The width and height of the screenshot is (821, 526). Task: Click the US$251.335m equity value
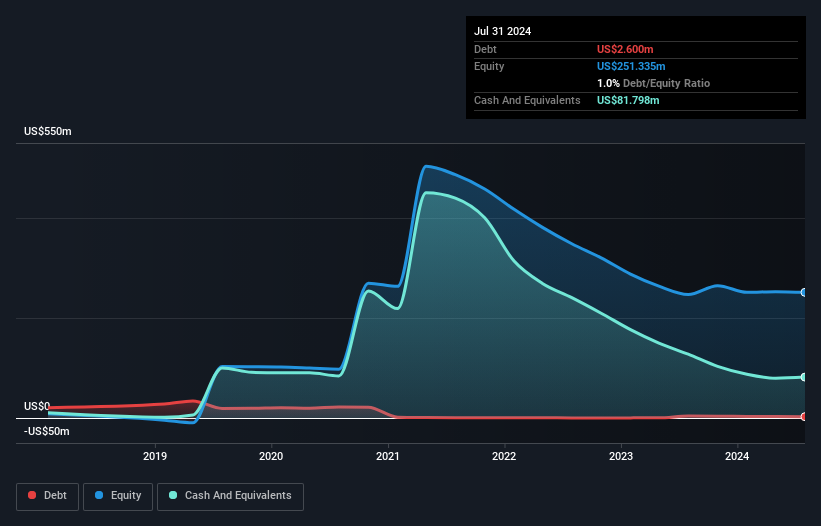(x=631, y=66)
